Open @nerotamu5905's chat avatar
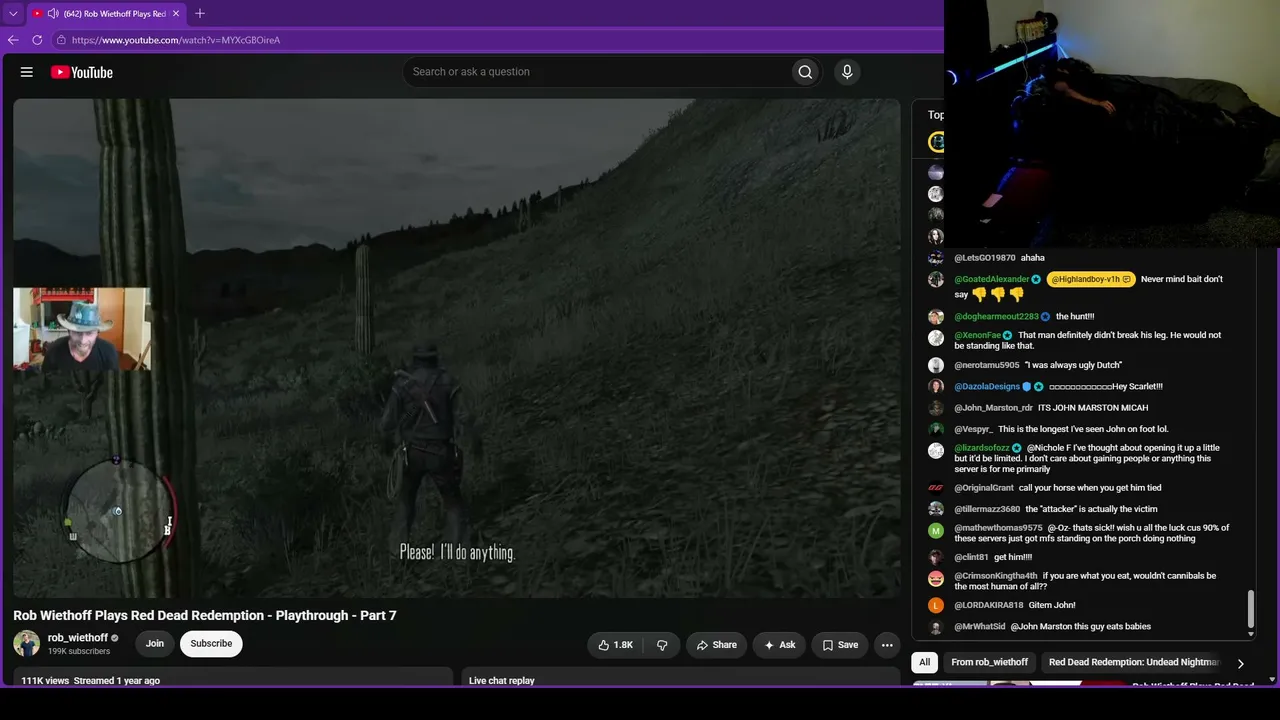This screenshot has height=720, width=1280. click(x=936, y=366)
